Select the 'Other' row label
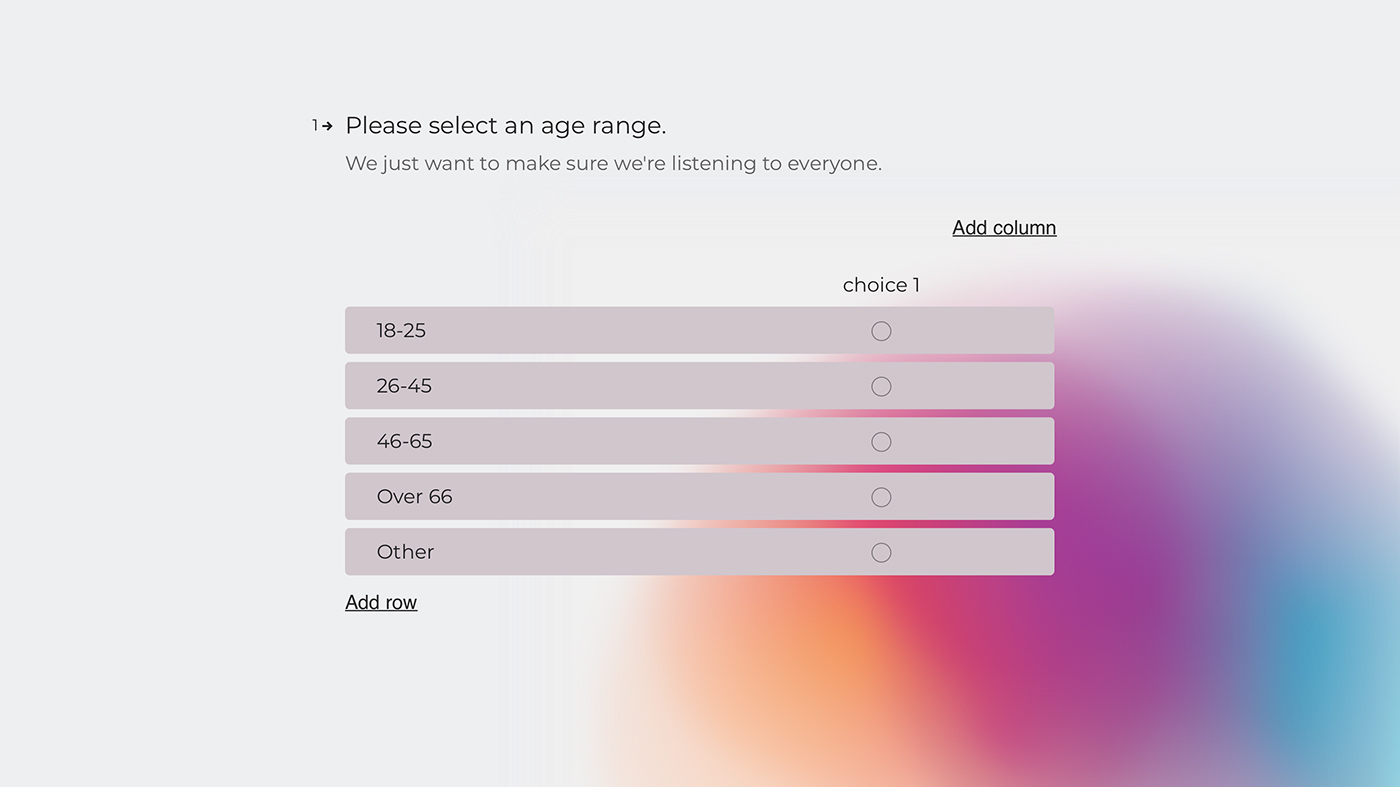Viewport: 1400px width, 787px height. point(404,551)
